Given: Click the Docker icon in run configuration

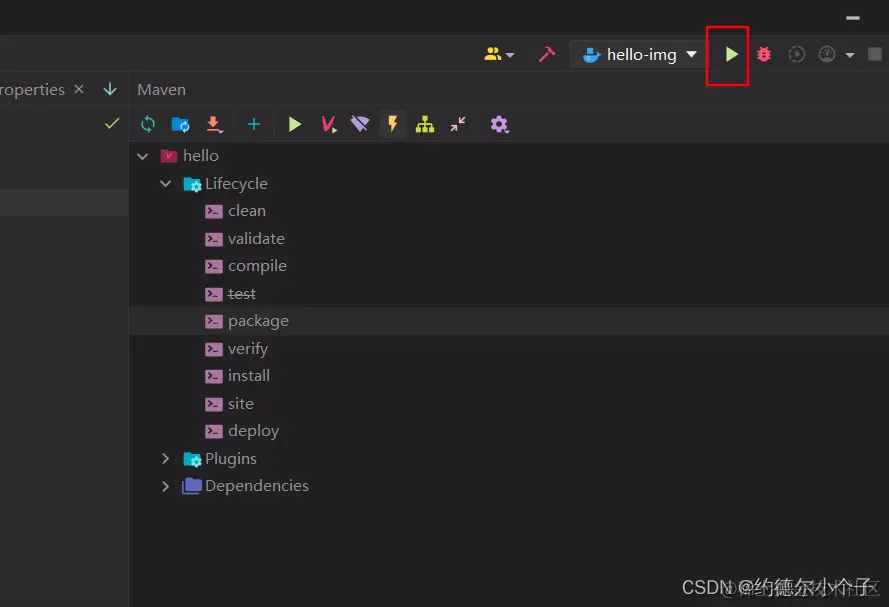Looking at the screenshot, I should [x=591, y=55].
